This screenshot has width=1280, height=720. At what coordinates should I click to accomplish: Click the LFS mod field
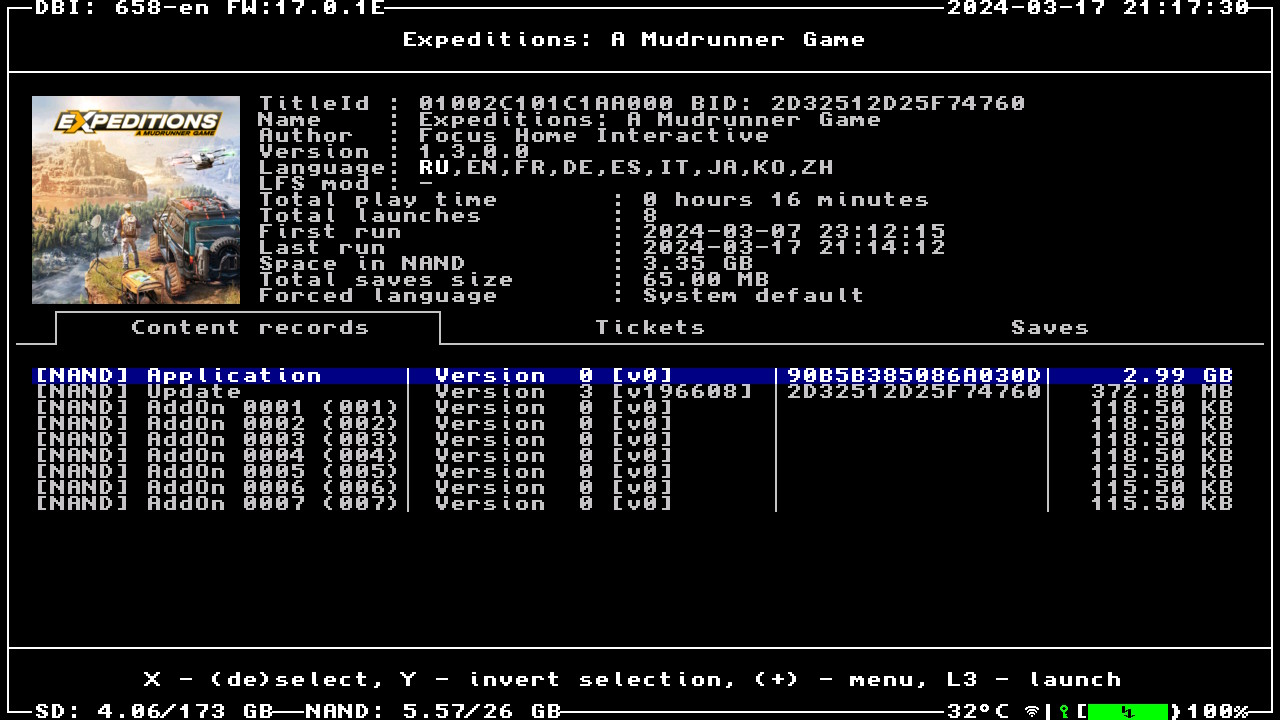(x=346, y=184)
